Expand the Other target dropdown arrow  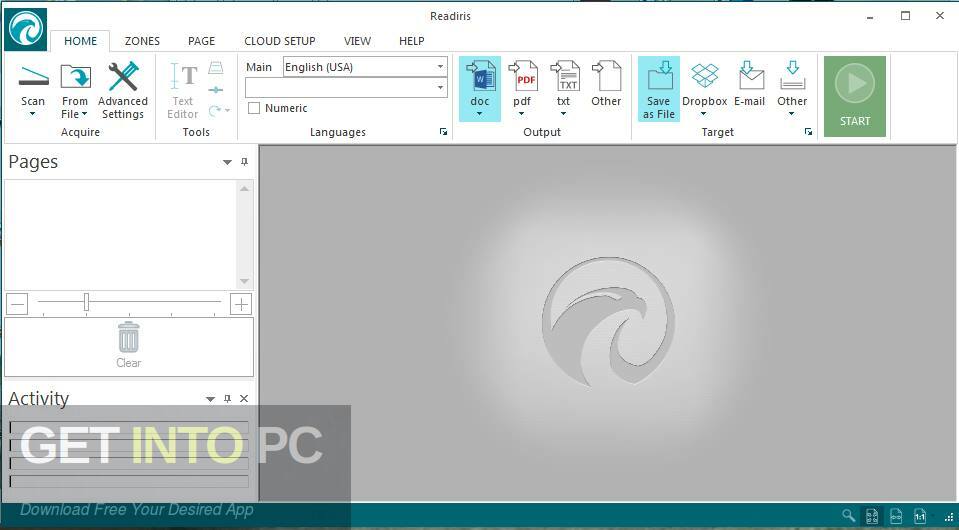(x=791, y=114)
